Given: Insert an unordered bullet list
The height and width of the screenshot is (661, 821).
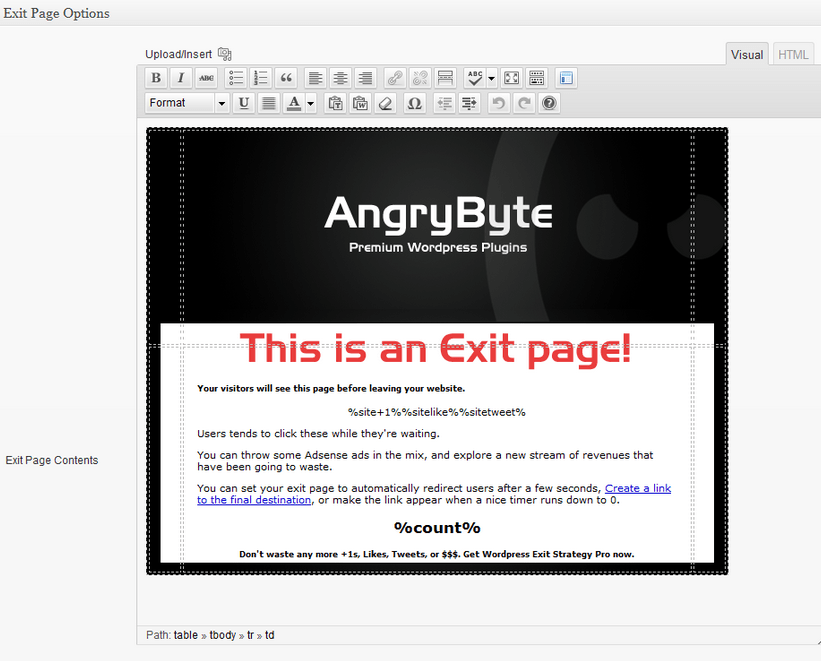Looking at the screenshot, I should pyautogui.click(x=236, y=78).
